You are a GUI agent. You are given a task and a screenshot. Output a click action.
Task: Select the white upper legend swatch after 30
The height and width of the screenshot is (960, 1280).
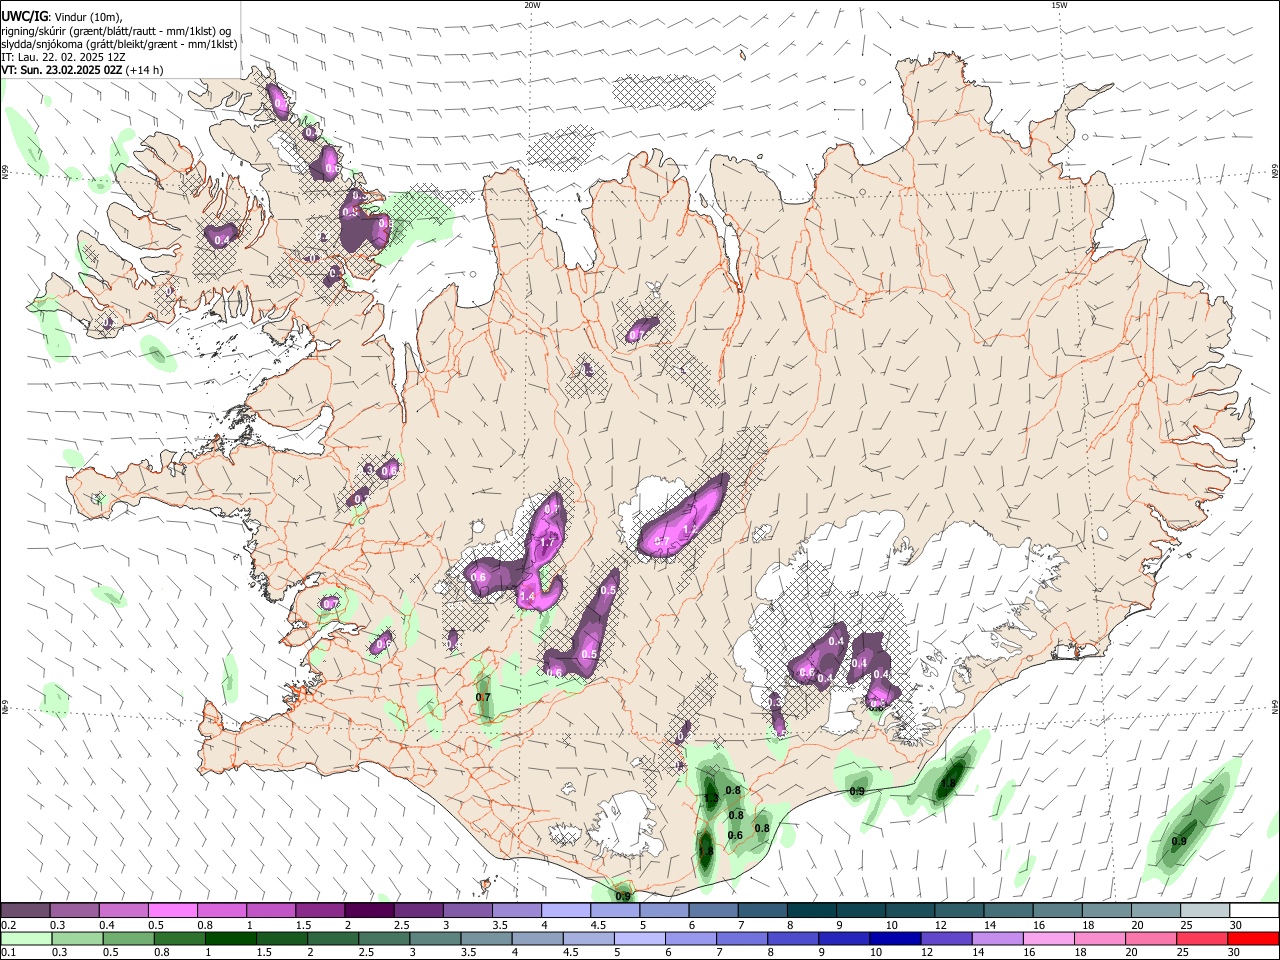[1253, 911]
